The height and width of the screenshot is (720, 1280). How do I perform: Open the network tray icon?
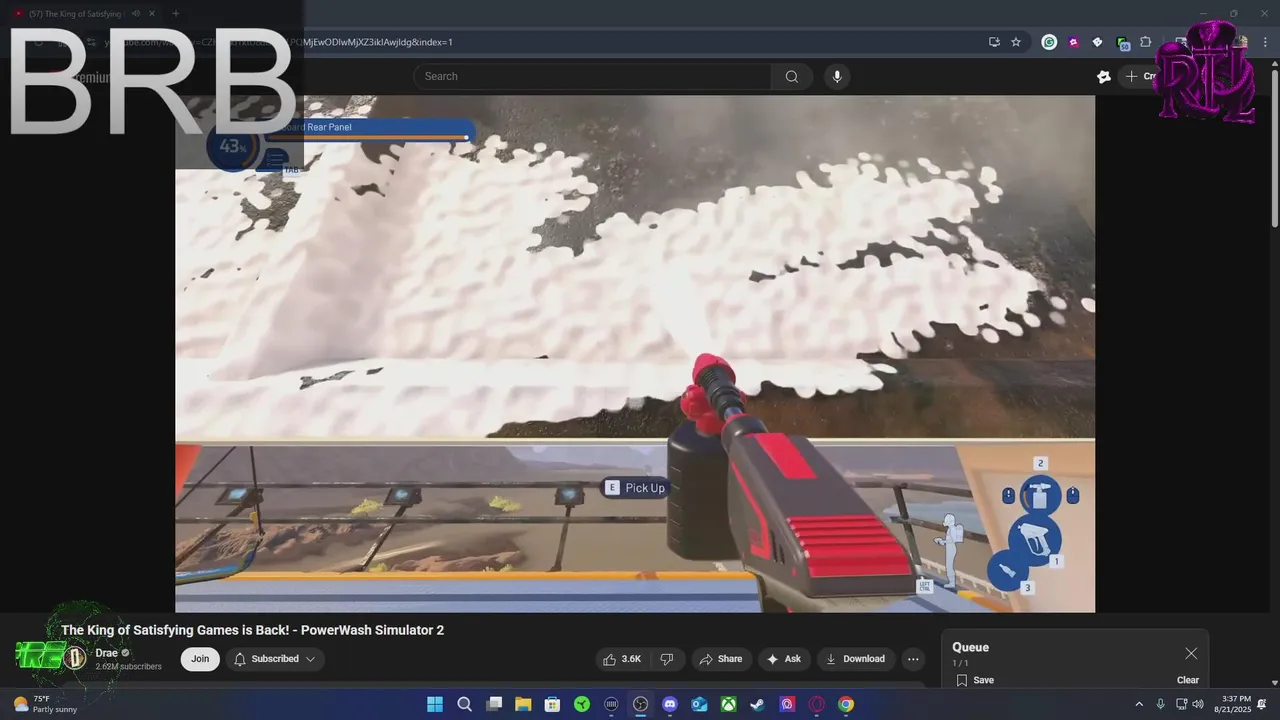pyautogui.click(x=1182, y=704)
